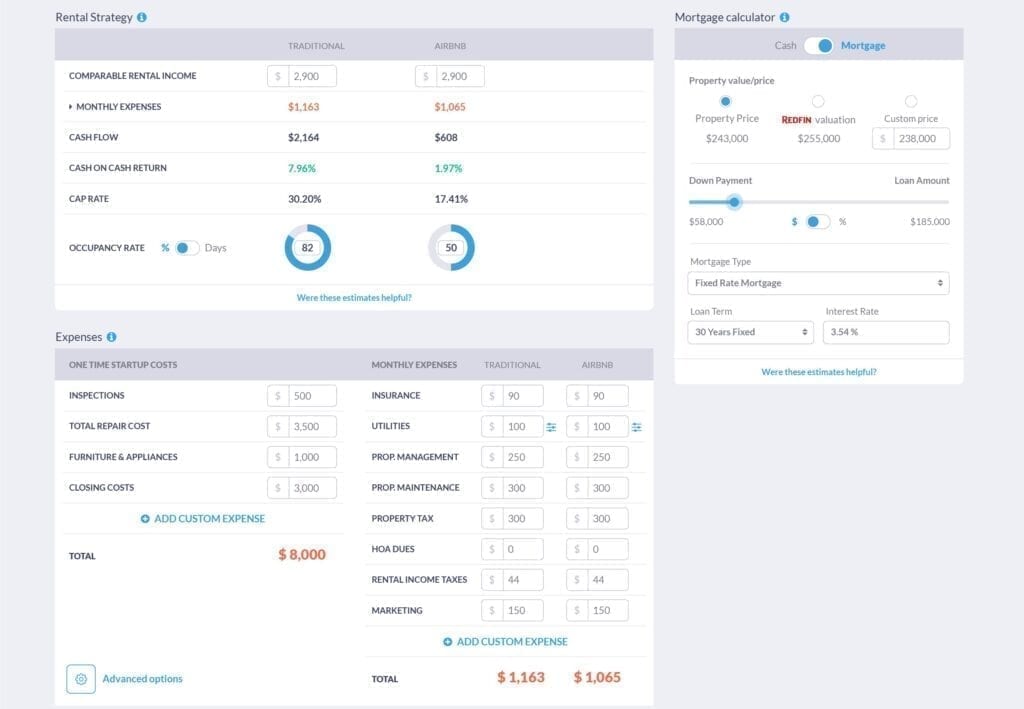The image size is (1024, 709).
Task: Open the Expenses info tooltip icon
Action: (110, 337)
